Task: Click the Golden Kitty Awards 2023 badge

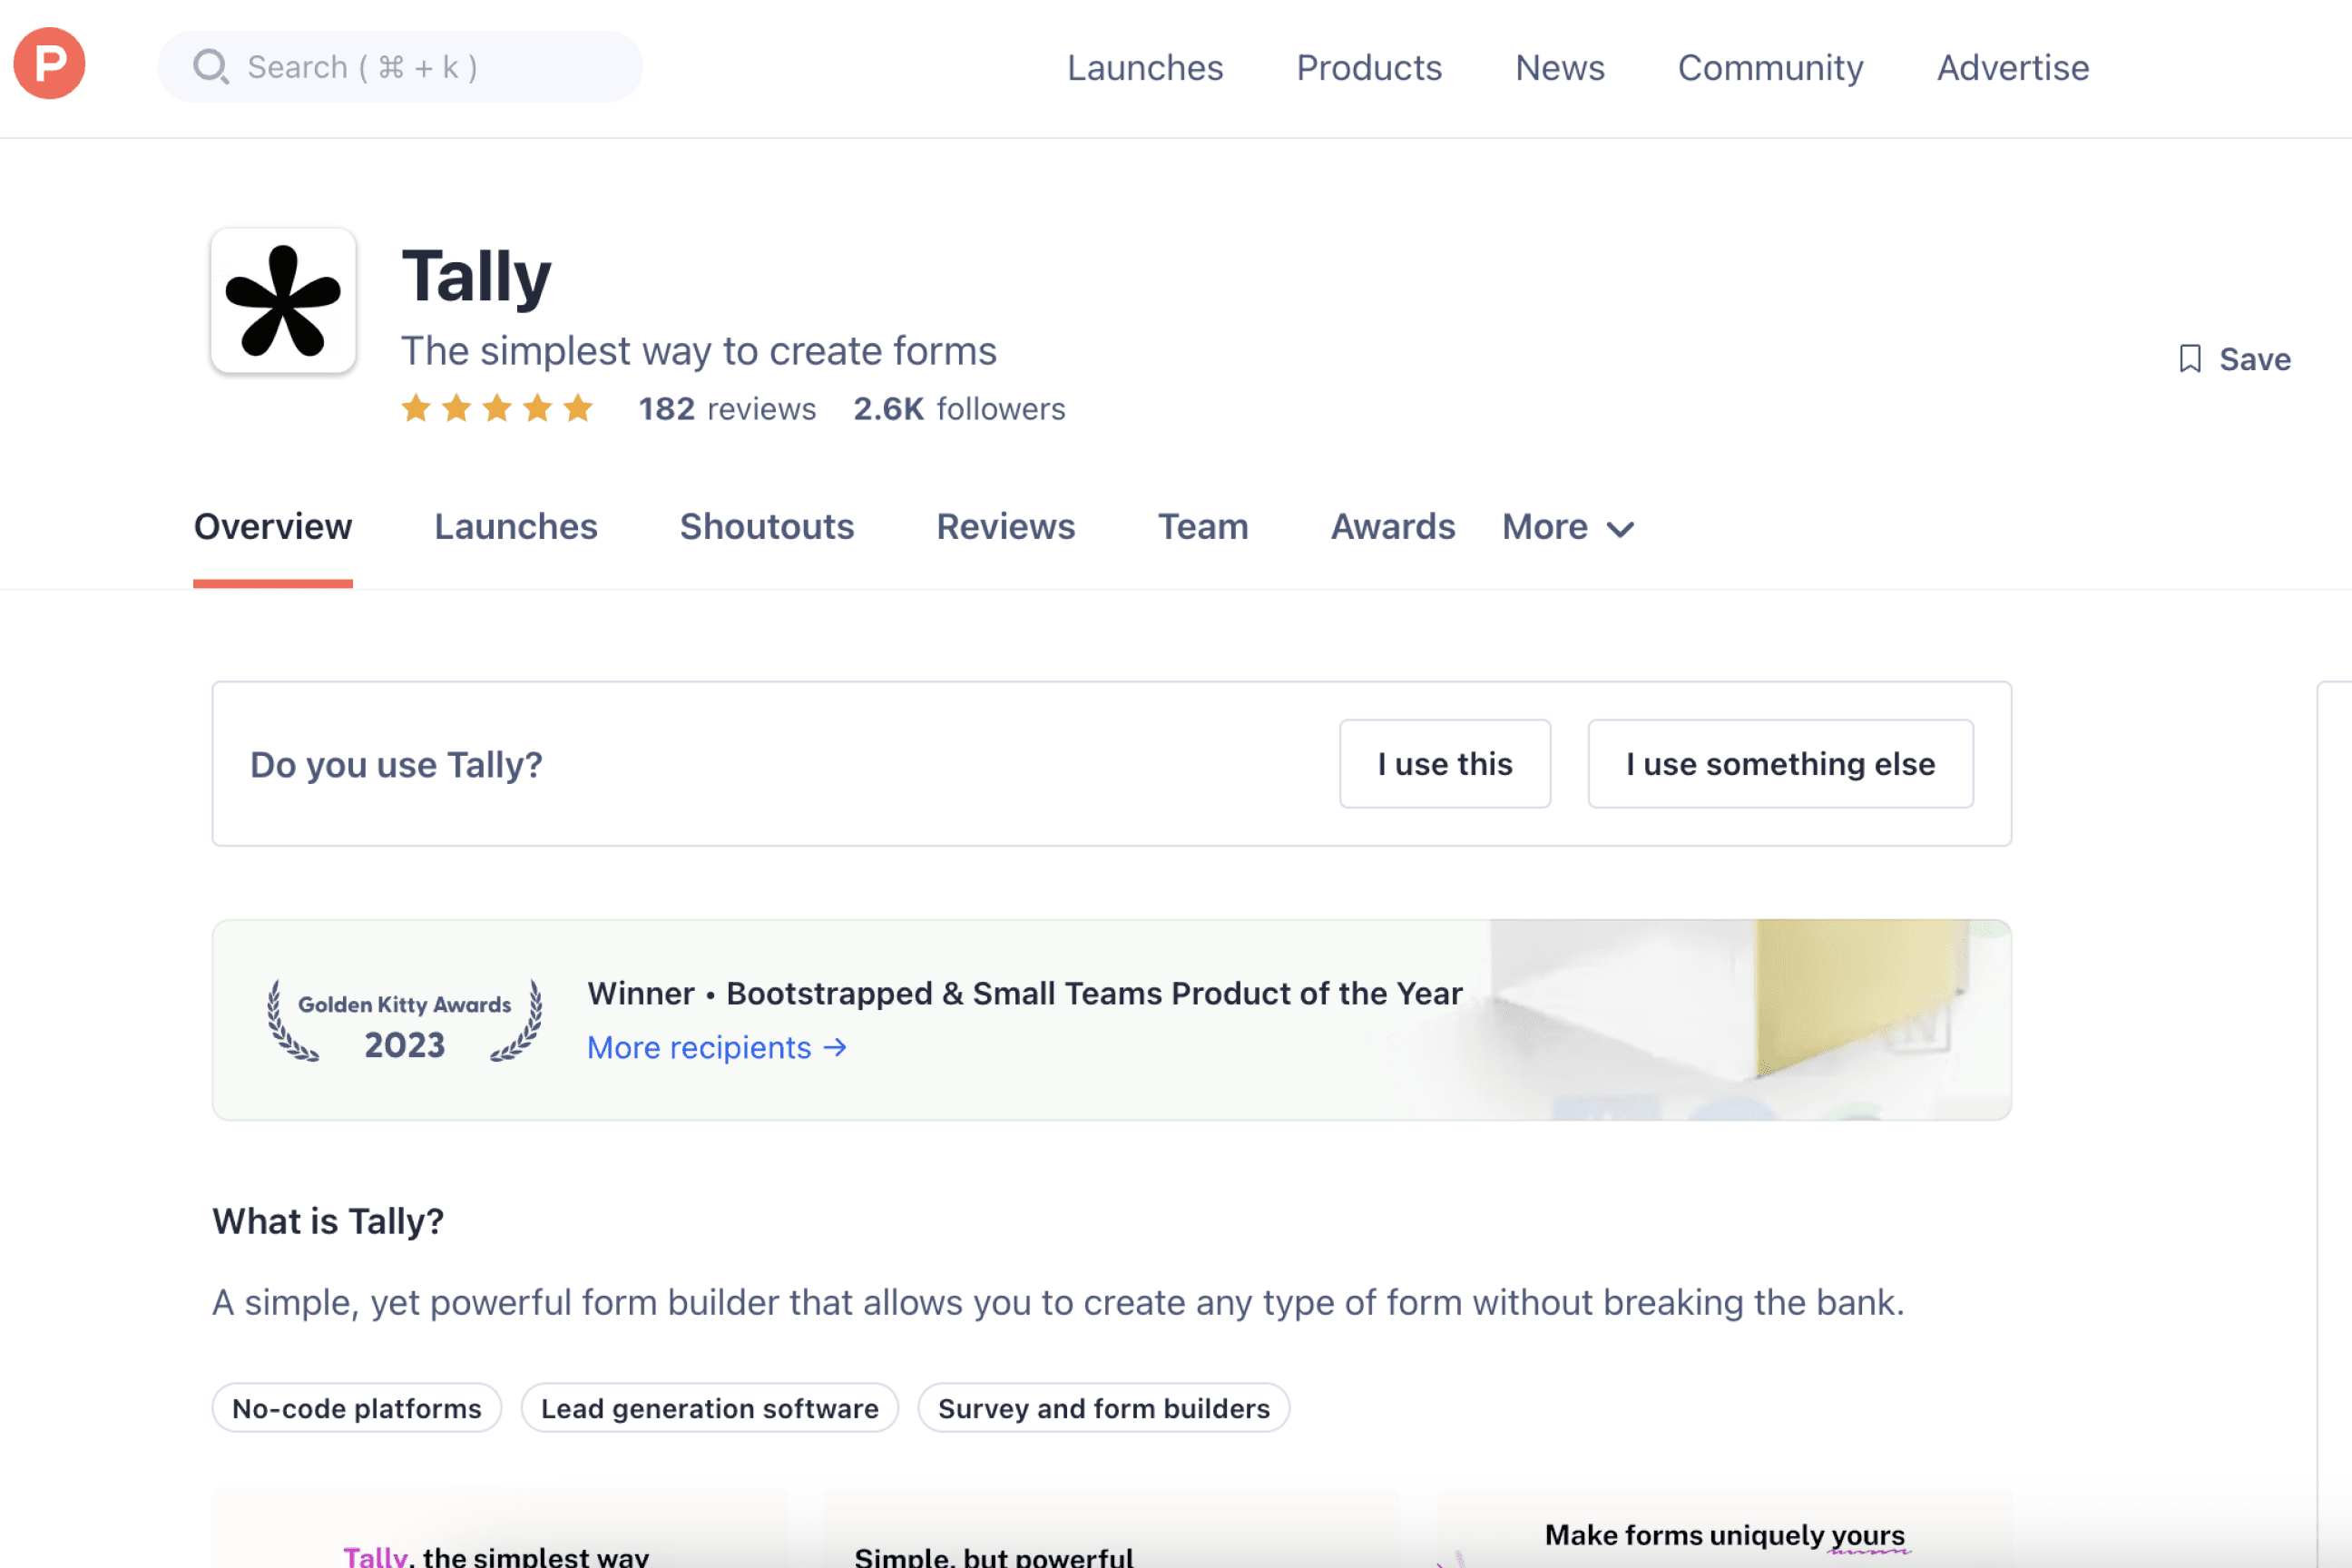Action: tap(404, 1021)
